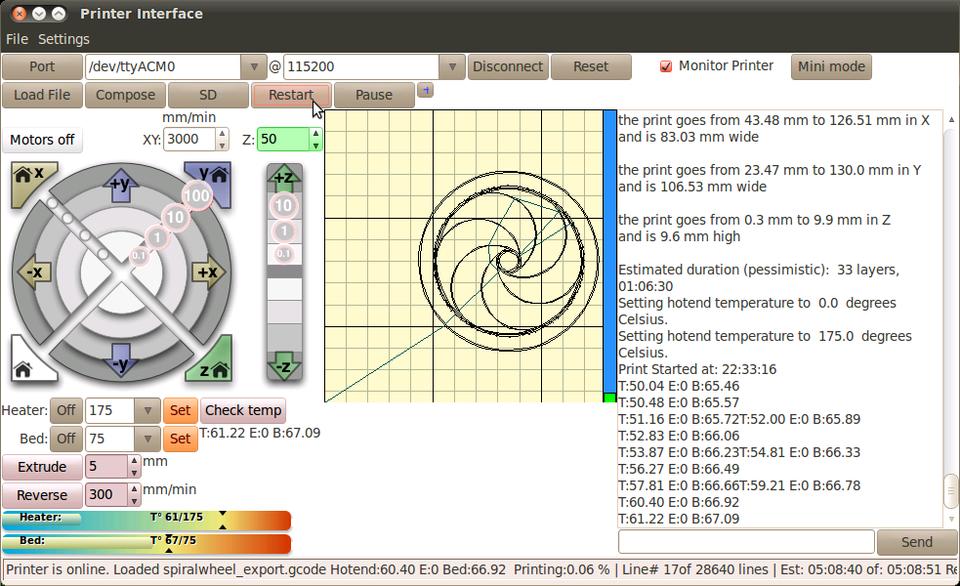The width and height of the screenshot is (960, 586).
Task: Open the heater temperature 175 dropdown
Action: click(147, 410)
